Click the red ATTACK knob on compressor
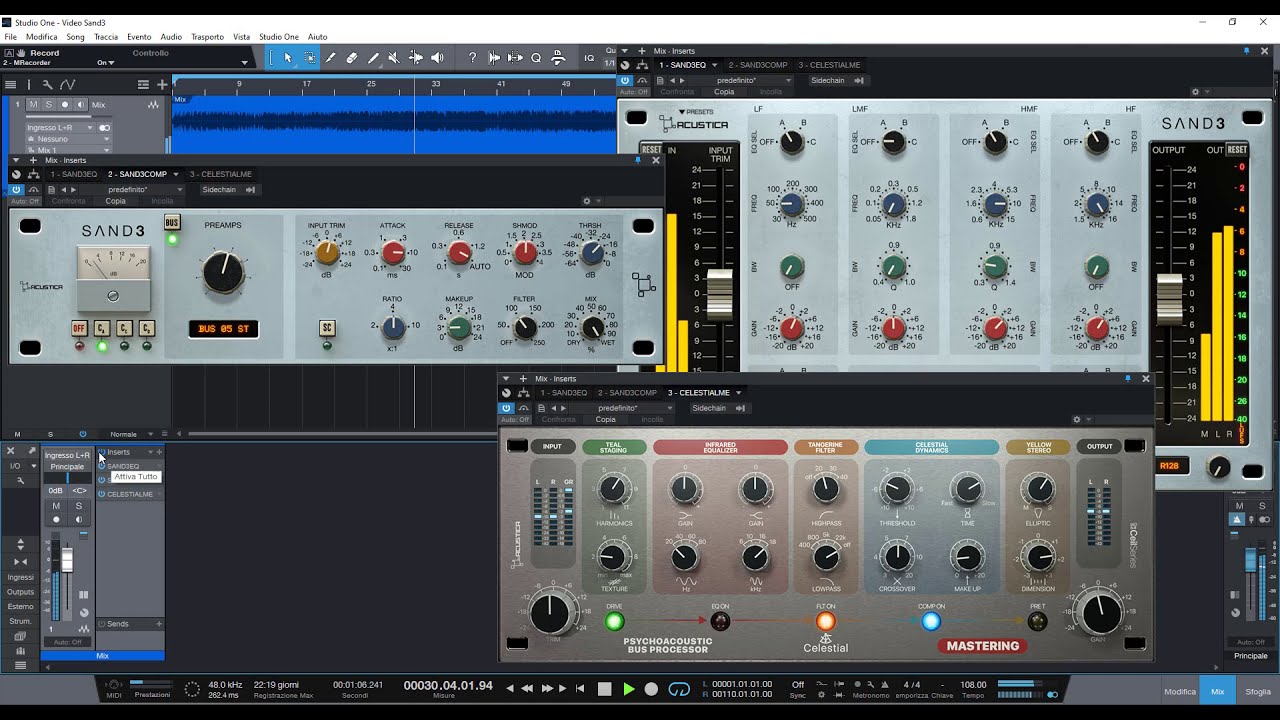1280x720 pixels. tap(393, 253)
